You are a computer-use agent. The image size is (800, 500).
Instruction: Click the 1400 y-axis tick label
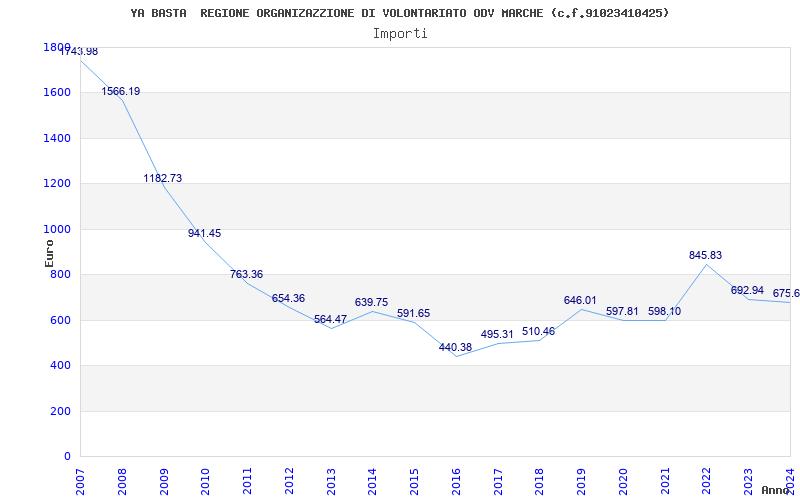(57, 138)
